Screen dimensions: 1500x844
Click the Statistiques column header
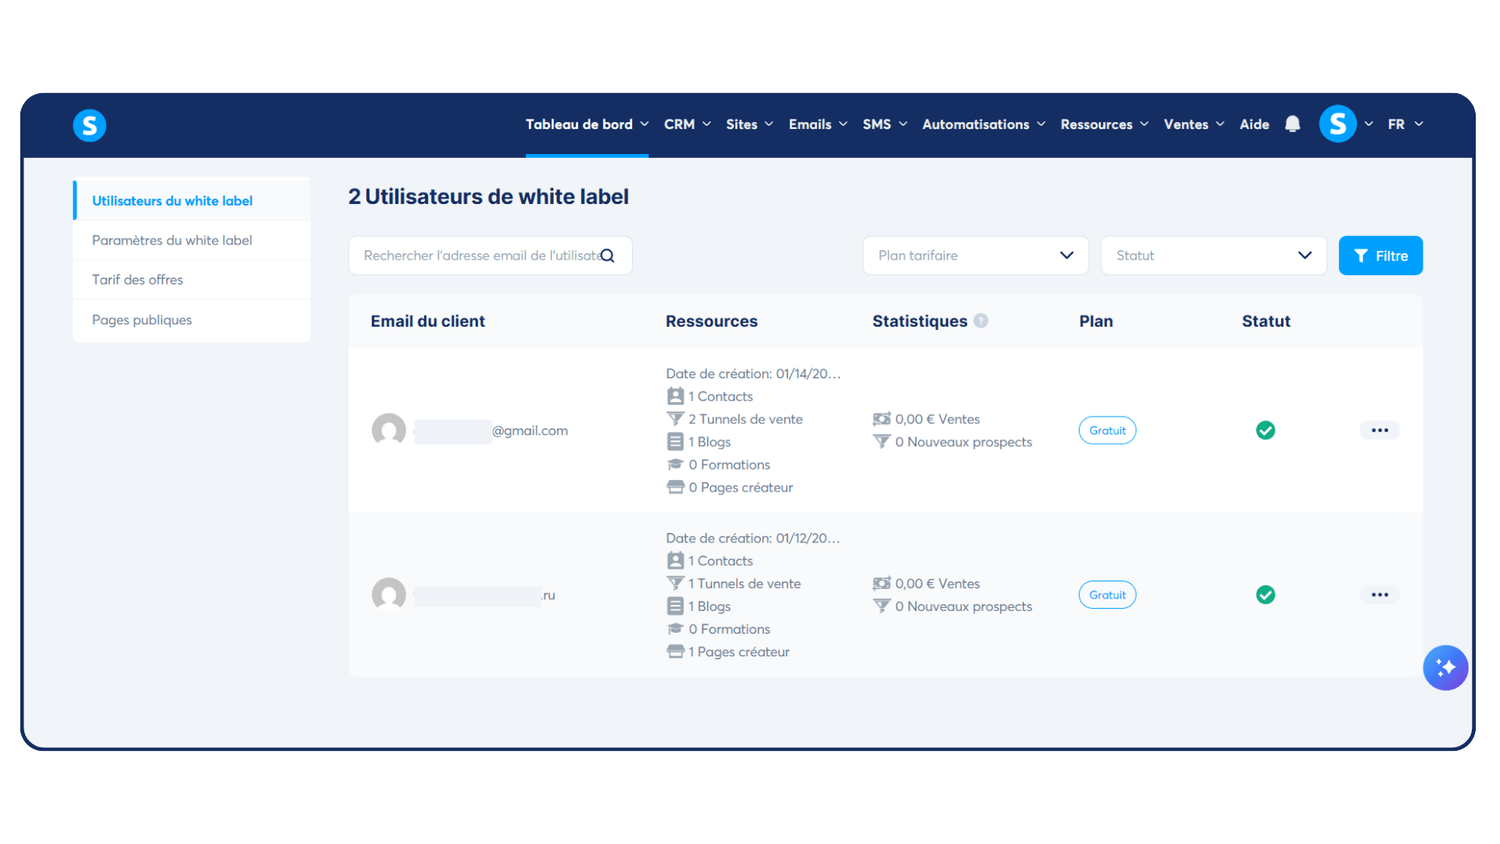coord(920,321)
